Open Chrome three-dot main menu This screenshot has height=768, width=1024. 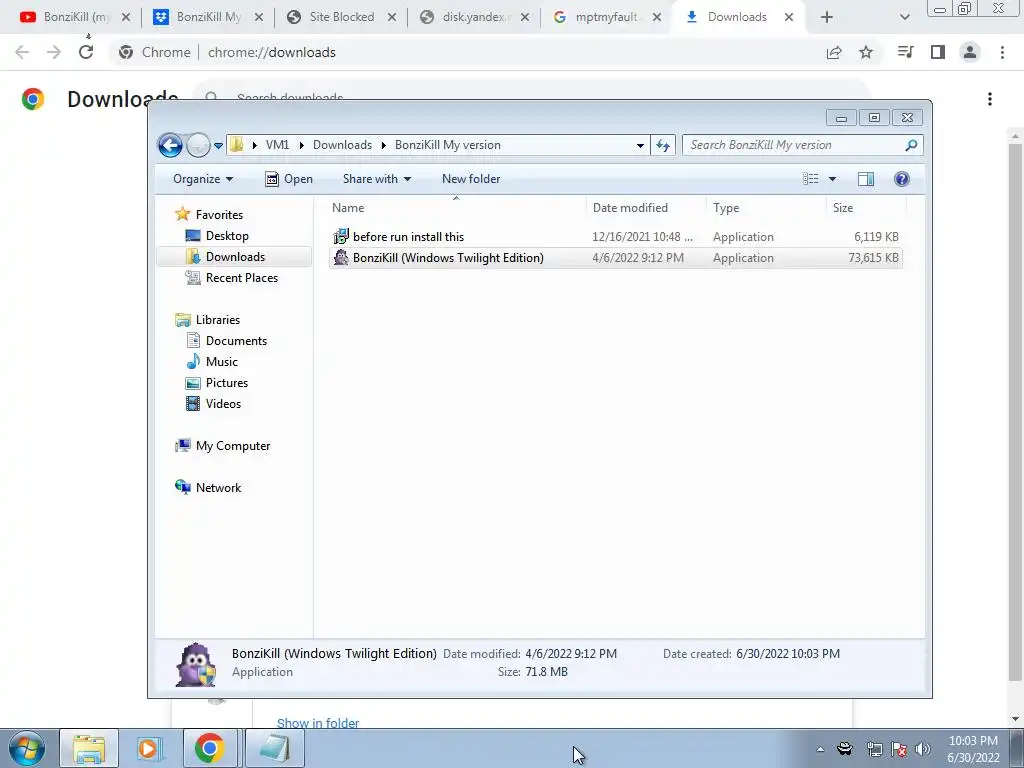point(1002,52)
